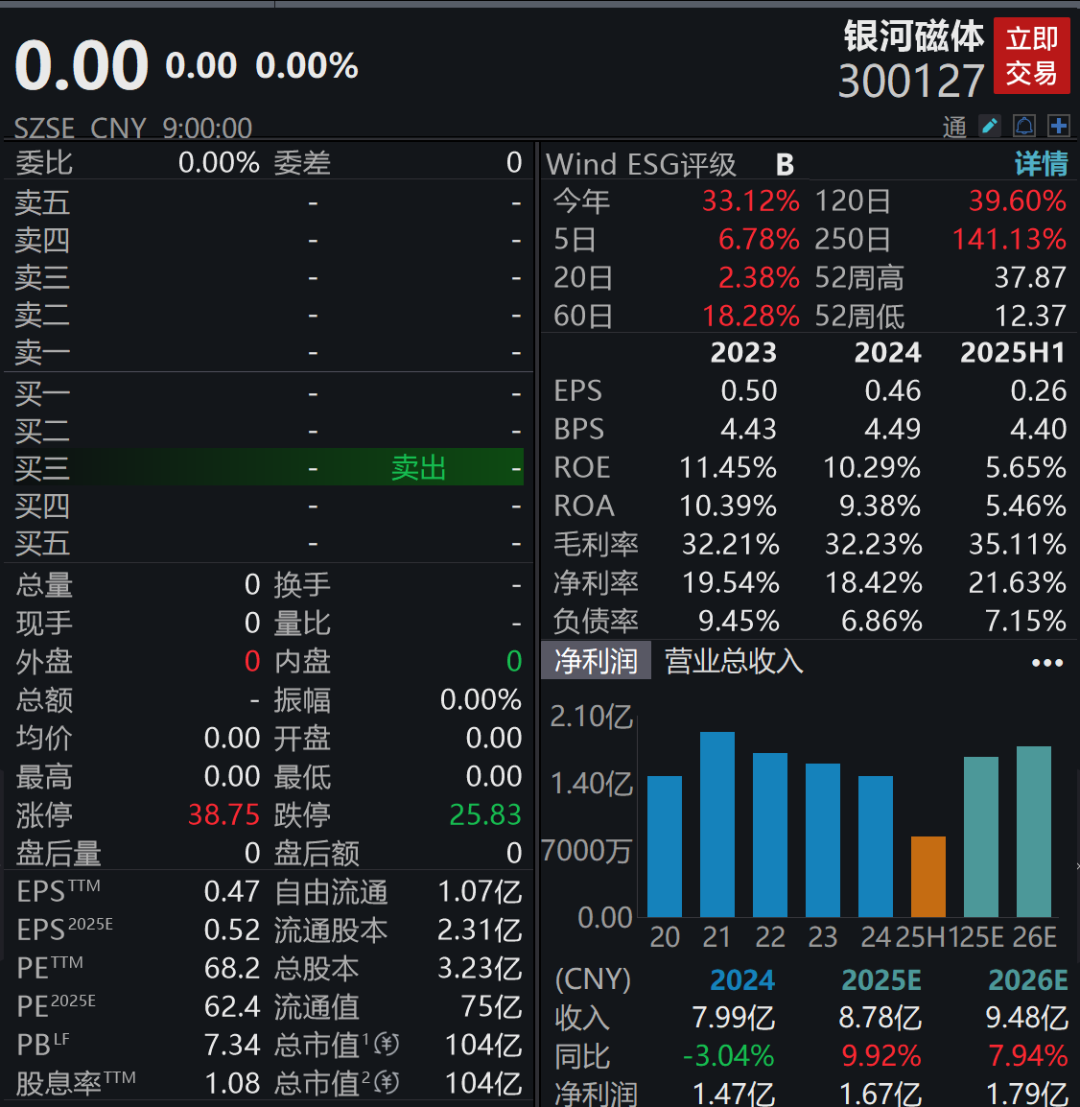
Task: Select the 2021 net profit bar
Action: [717, 825]
